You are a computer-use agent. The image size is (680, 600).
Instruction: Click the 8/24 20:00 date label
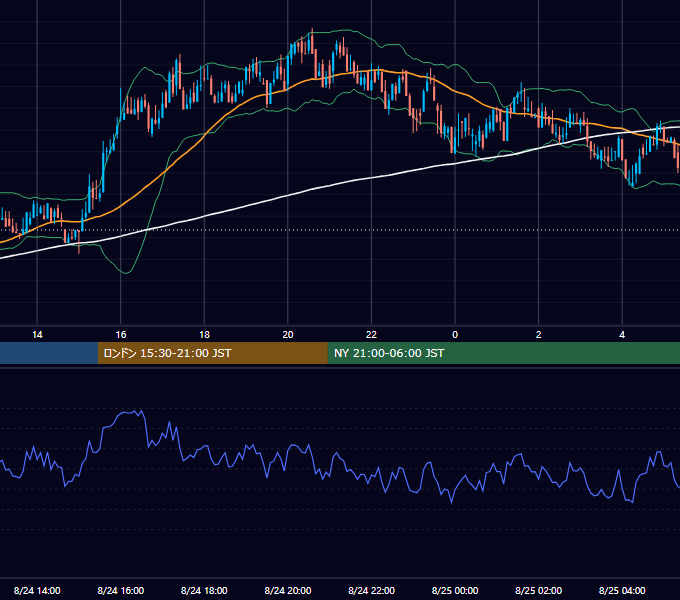pos(288,590)
